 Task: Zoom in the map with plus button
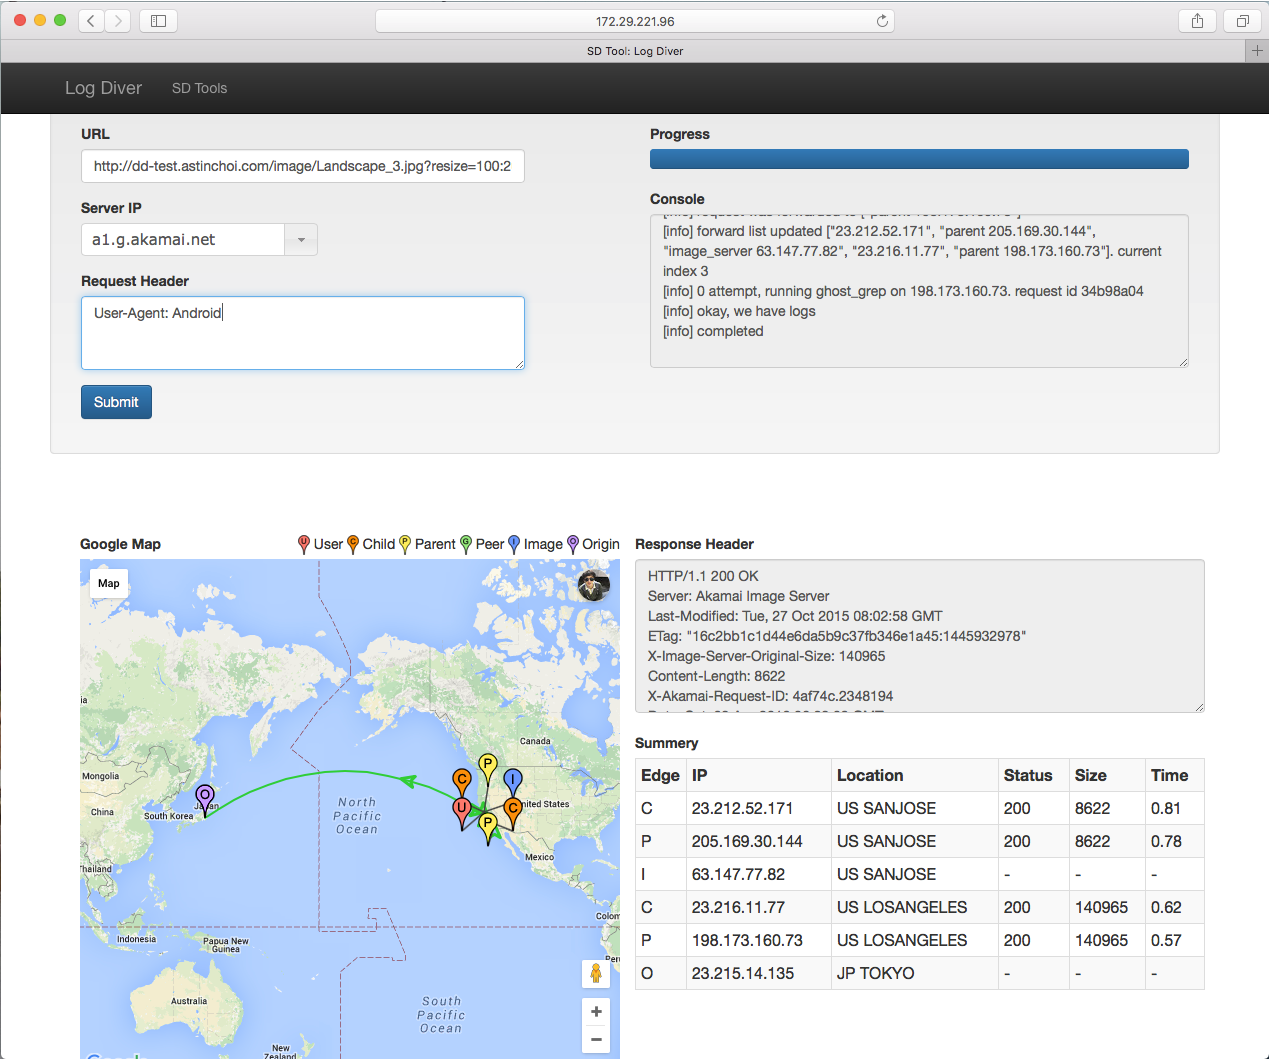pos(596,1012)
